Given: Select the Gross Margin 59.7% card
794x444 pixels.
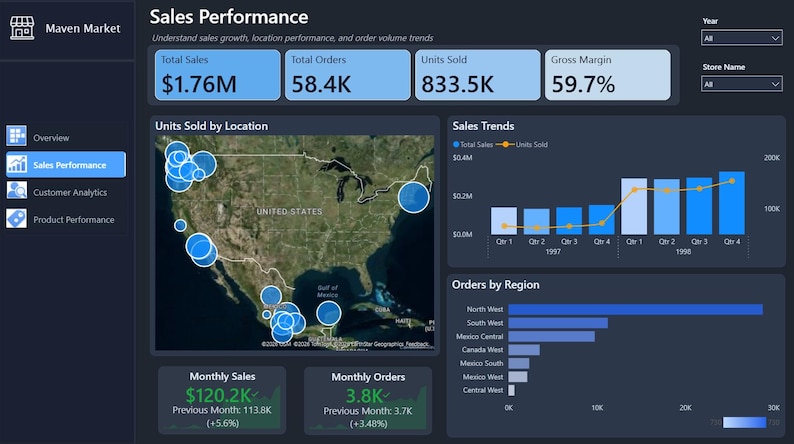Looking at the screenshot, I should click(x=608, y=74).
